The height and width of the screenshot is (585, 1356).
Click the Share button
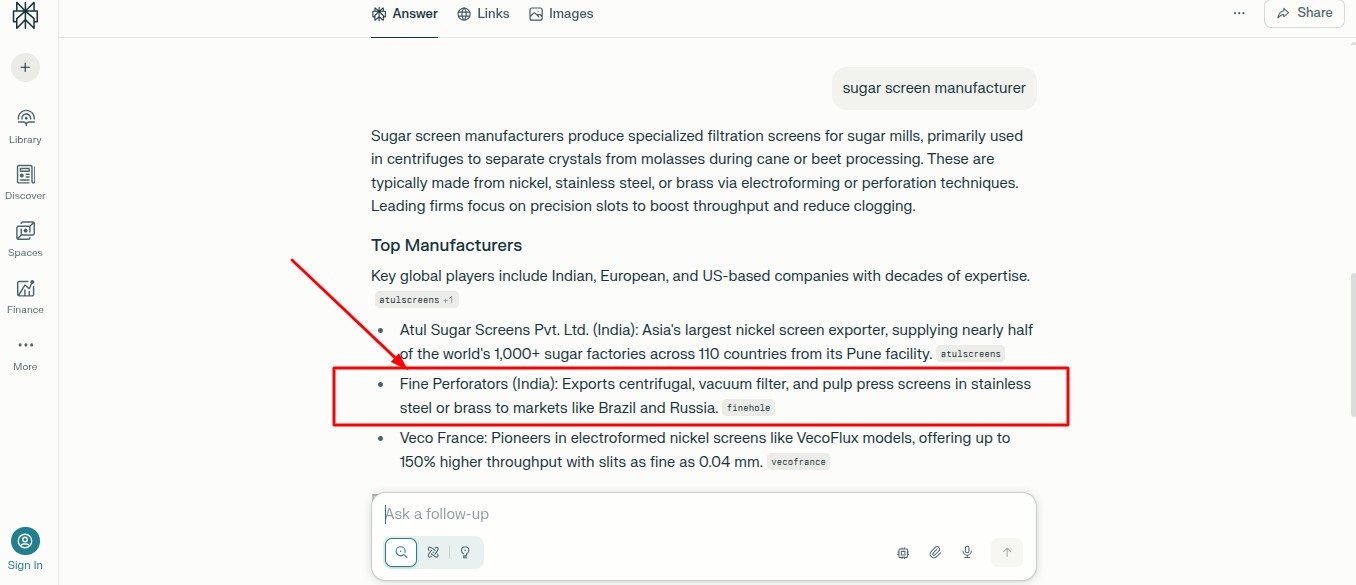pyautogui.click(x=1304, y=13)
